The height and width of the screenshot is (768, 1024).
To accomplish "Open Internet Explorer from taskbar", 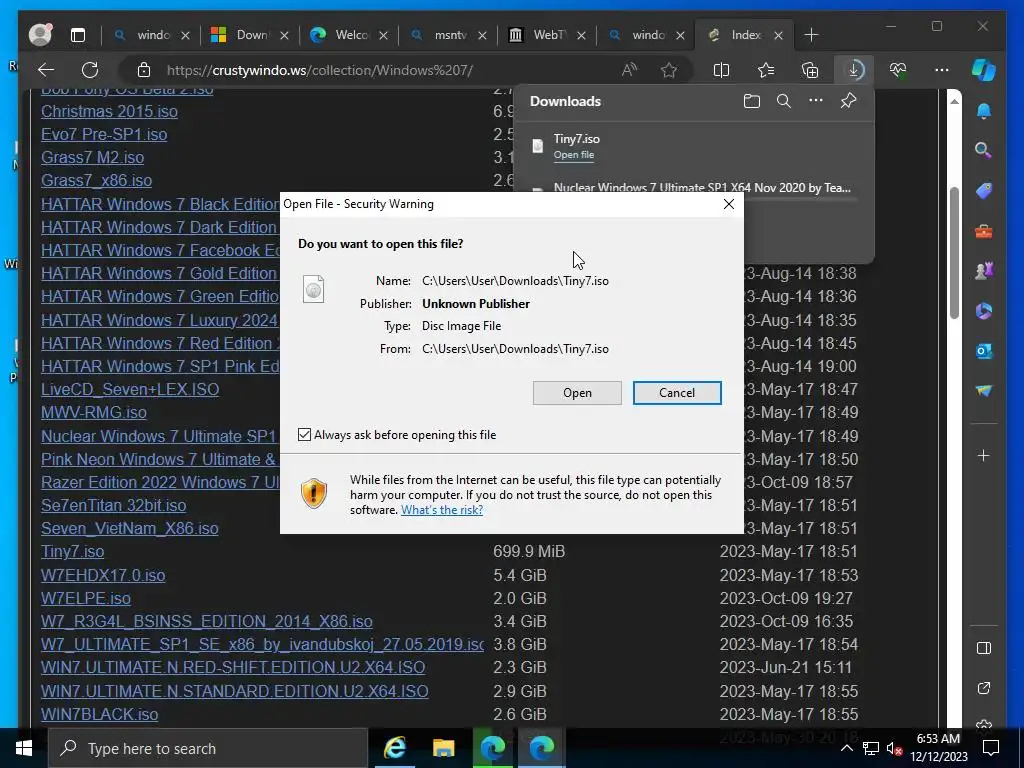I will [x=394, y=748].
